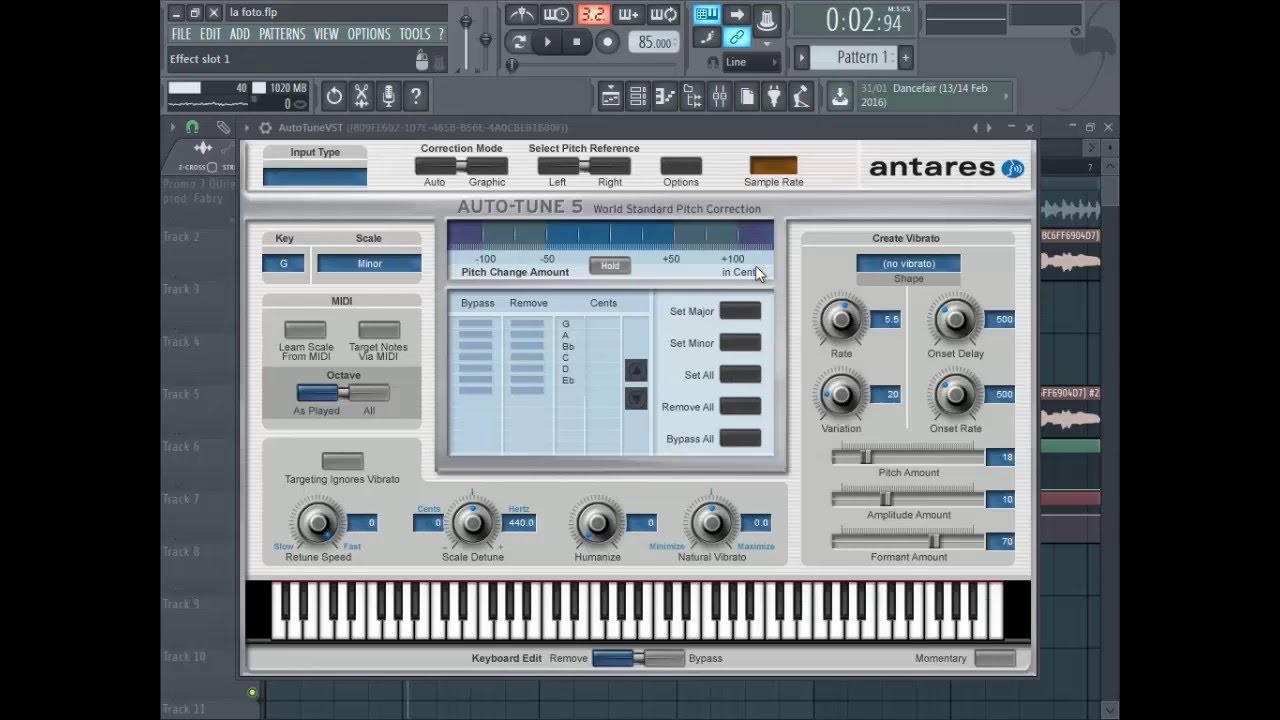The height and width of the screenshot is (720, 1280).
Task: Open the tempo tapper icon
Action: 800,96
